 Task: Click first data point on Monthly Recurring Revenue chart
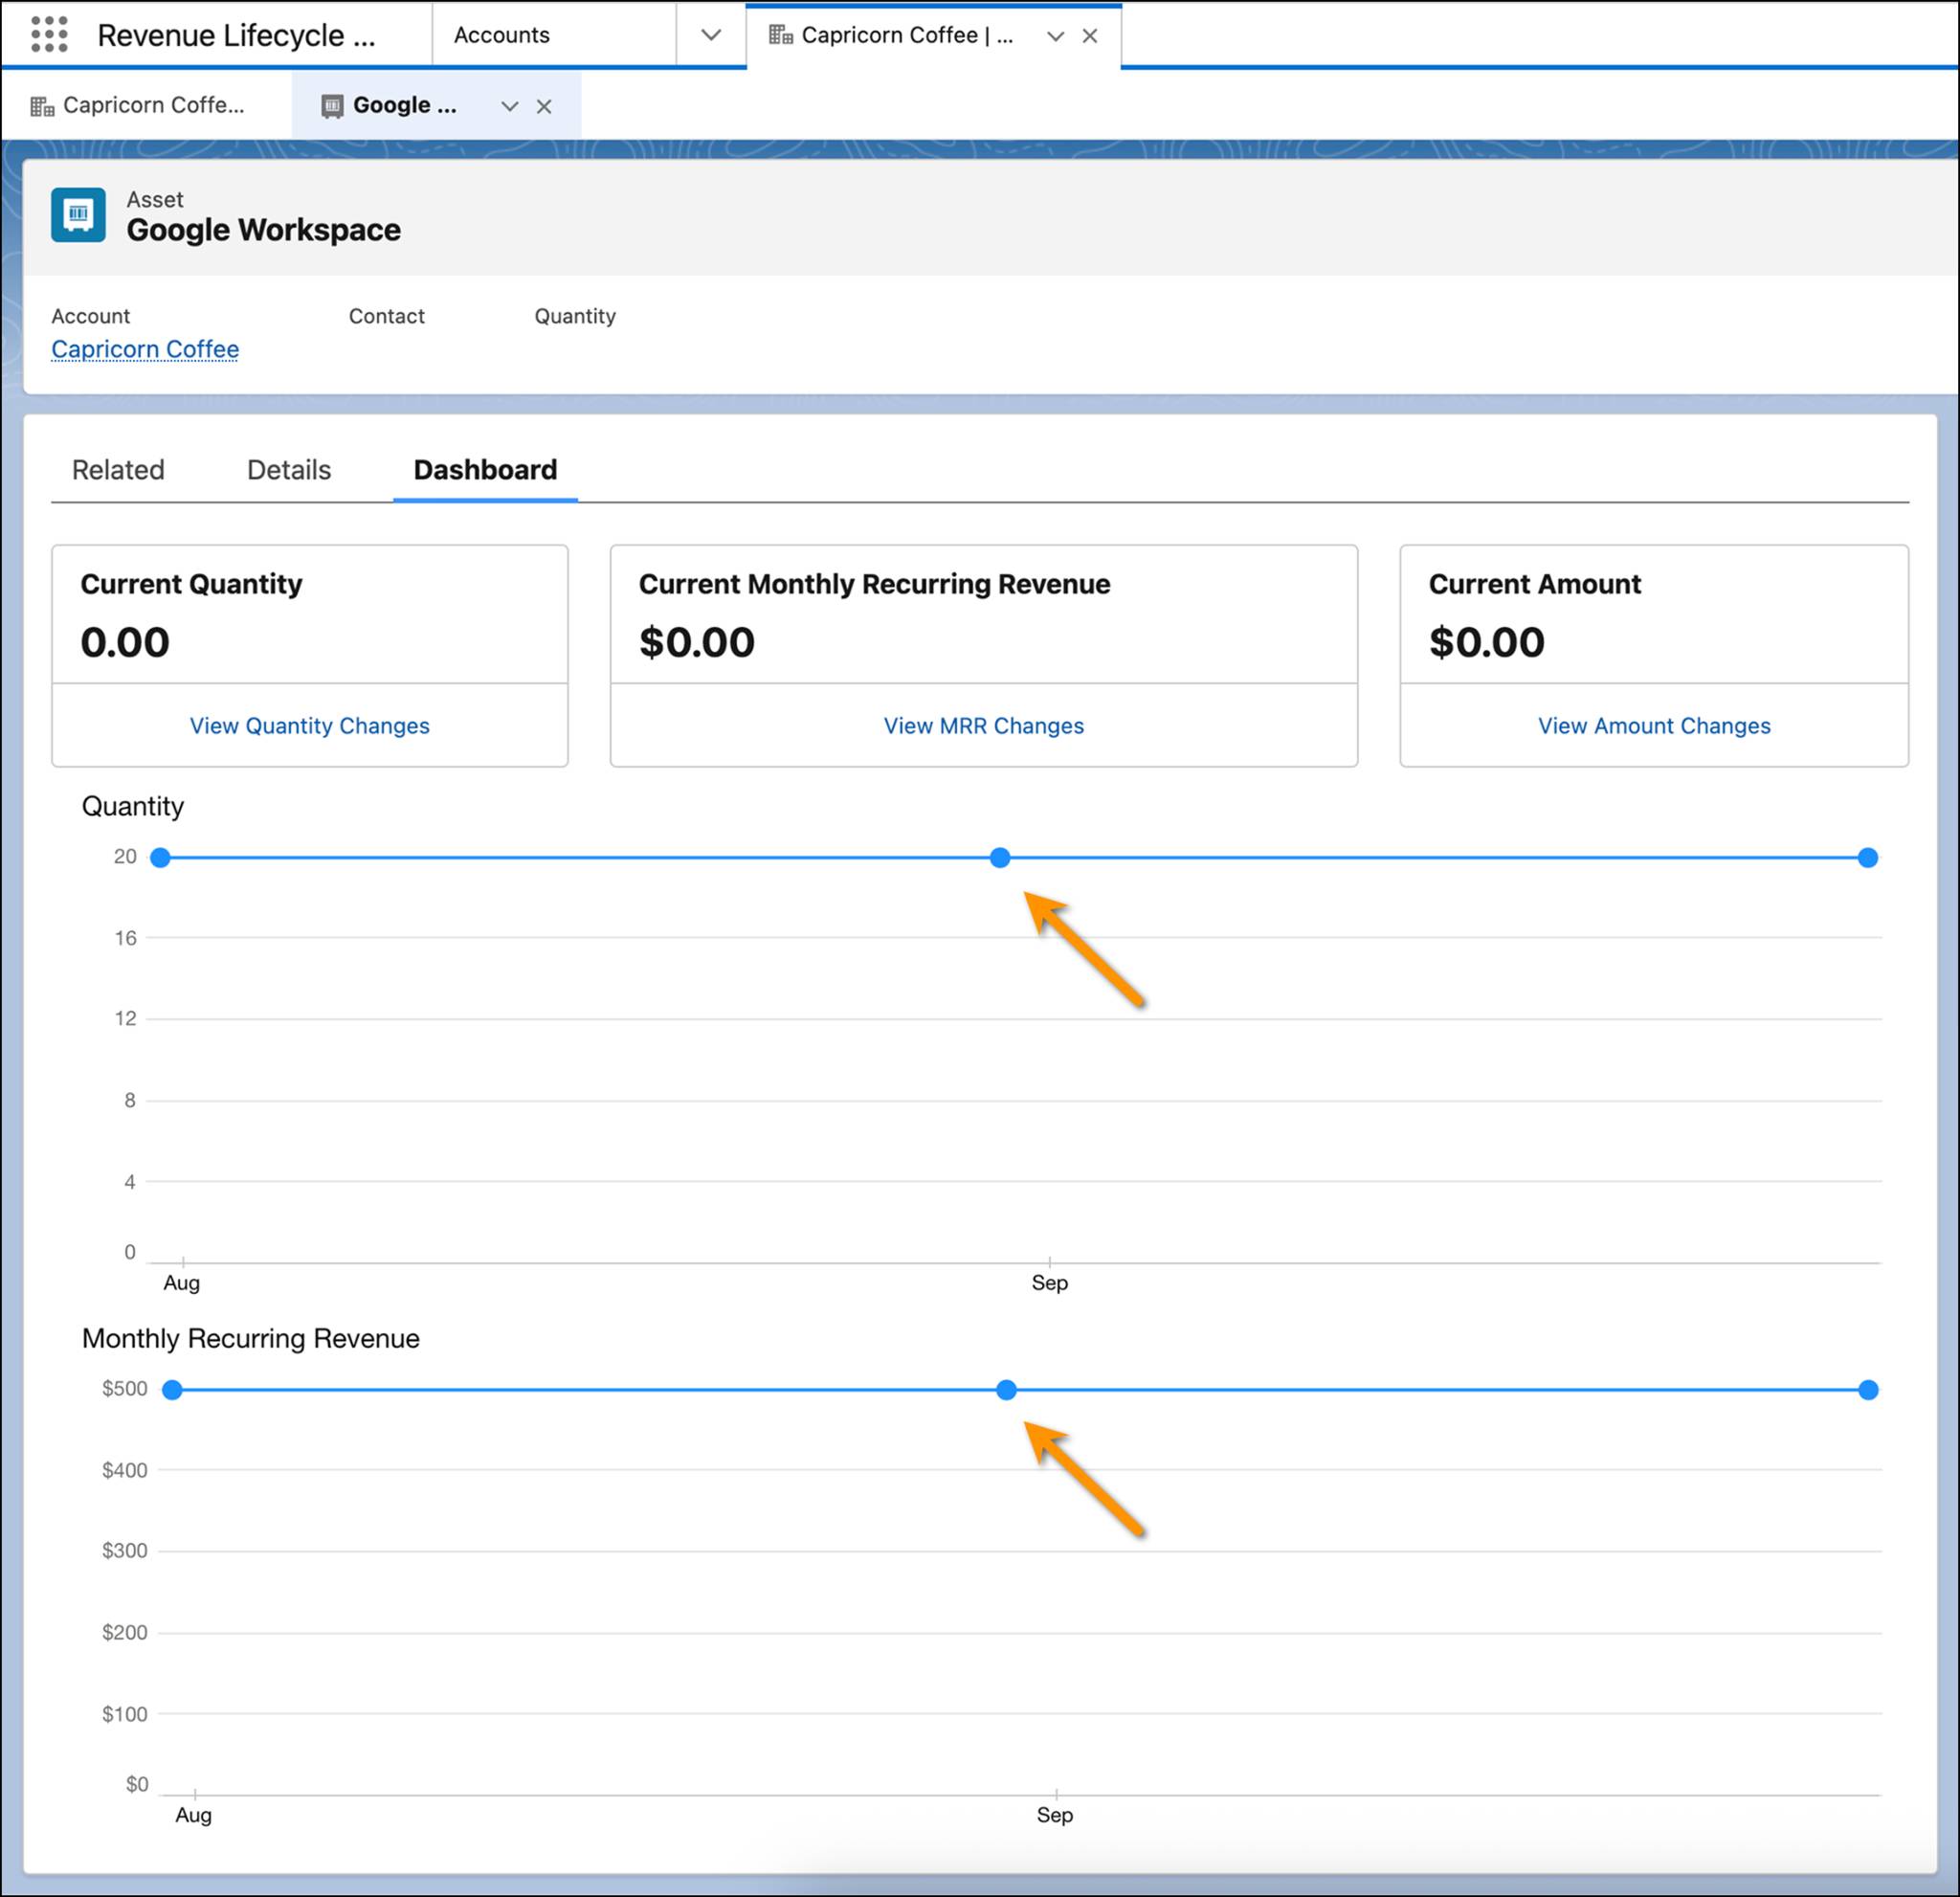click(x=172, y=1390)
